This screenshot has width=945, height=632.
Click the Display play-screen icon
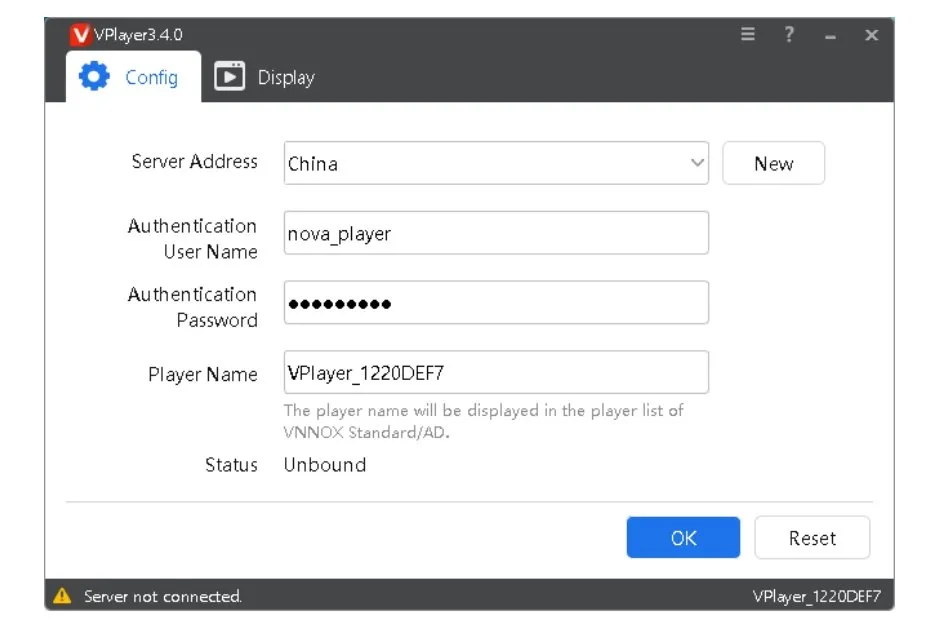pos(230,76)
